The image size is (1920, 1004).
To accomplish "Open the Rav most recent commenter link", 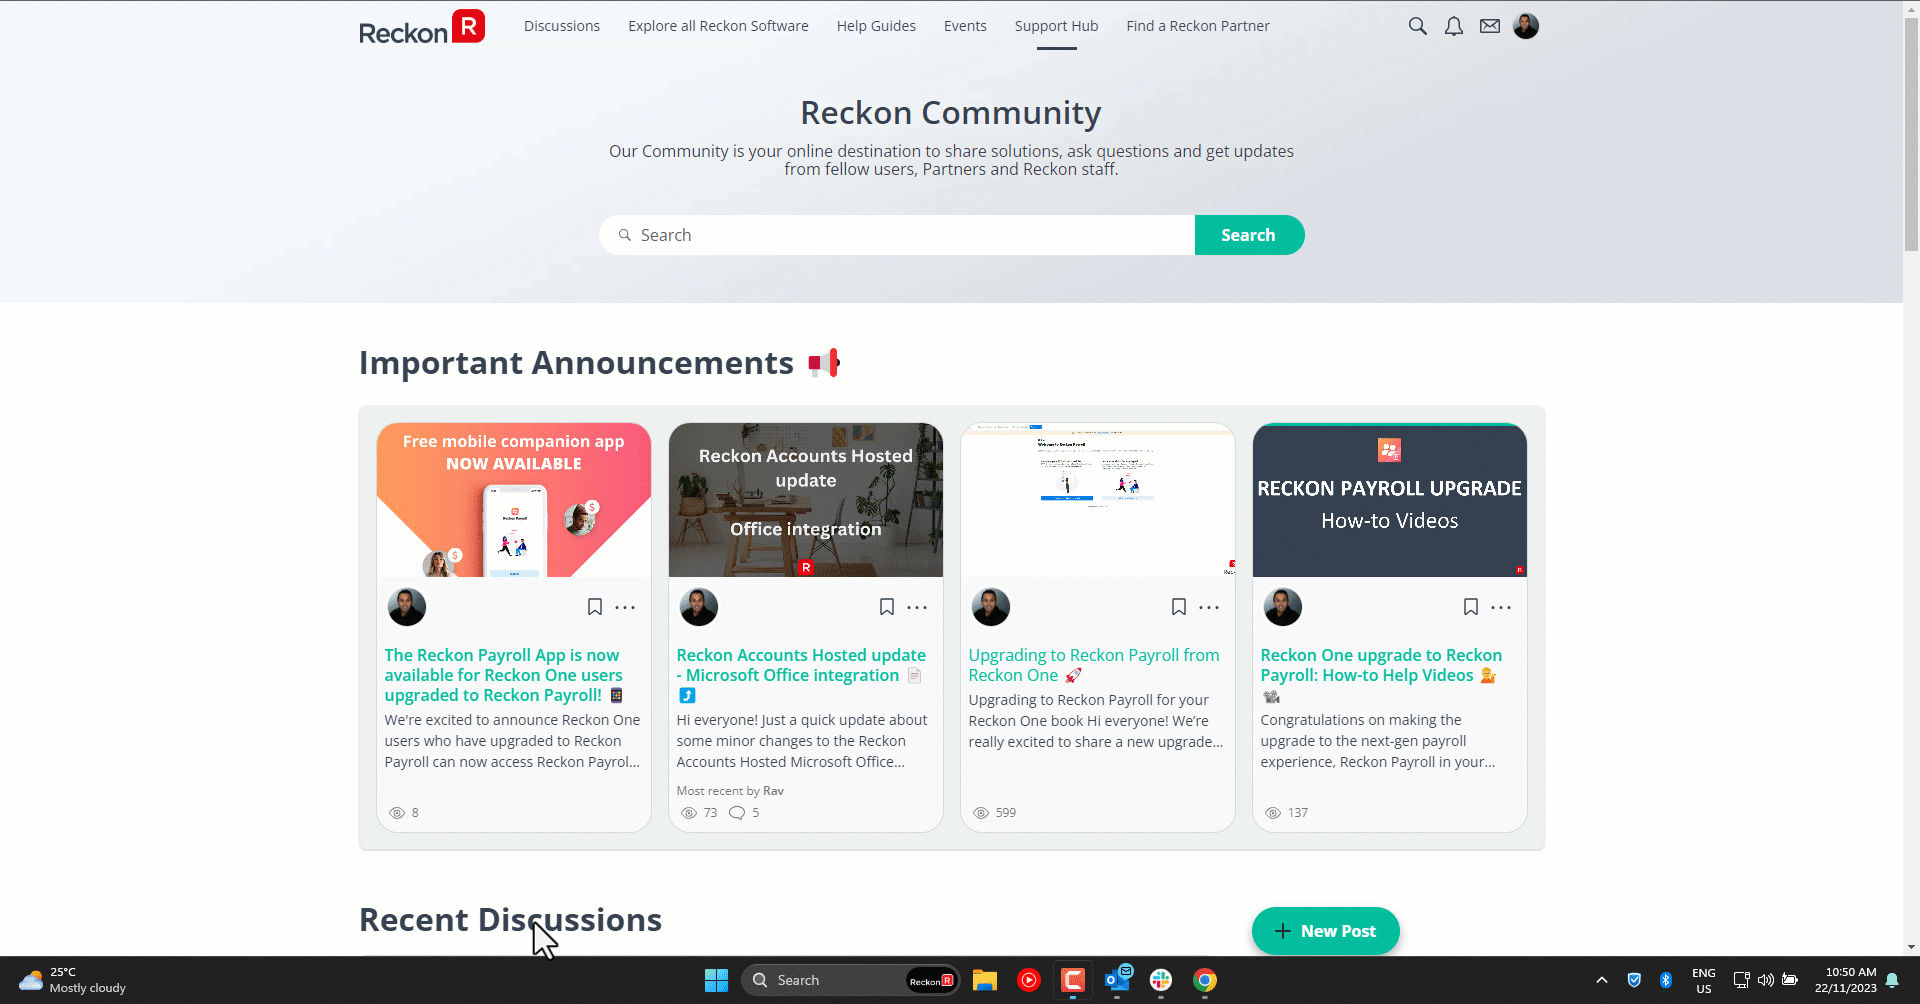I will click(x=773, y=791).
